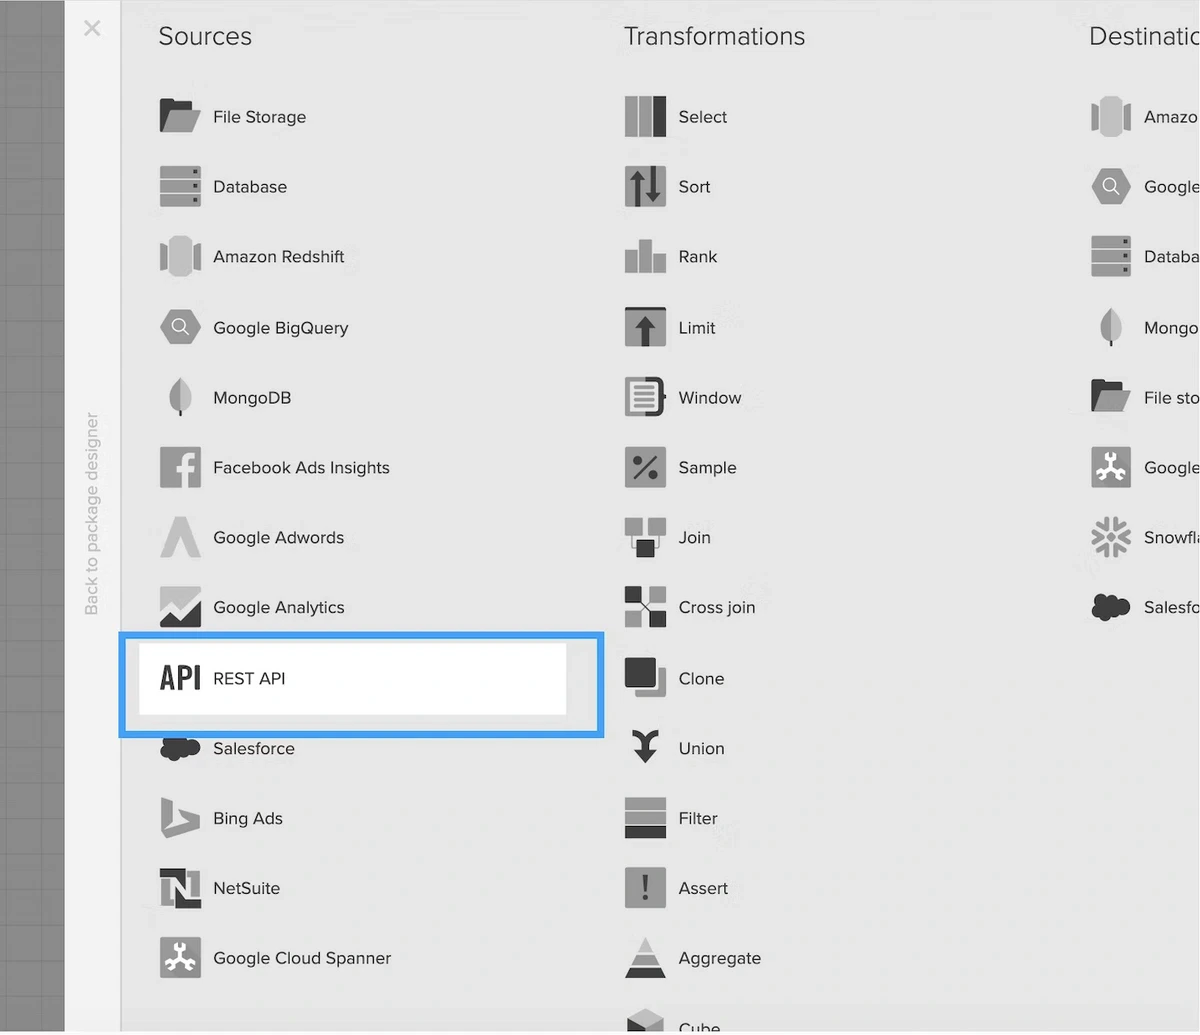Add the Sort transformation arrows icon

645,186
